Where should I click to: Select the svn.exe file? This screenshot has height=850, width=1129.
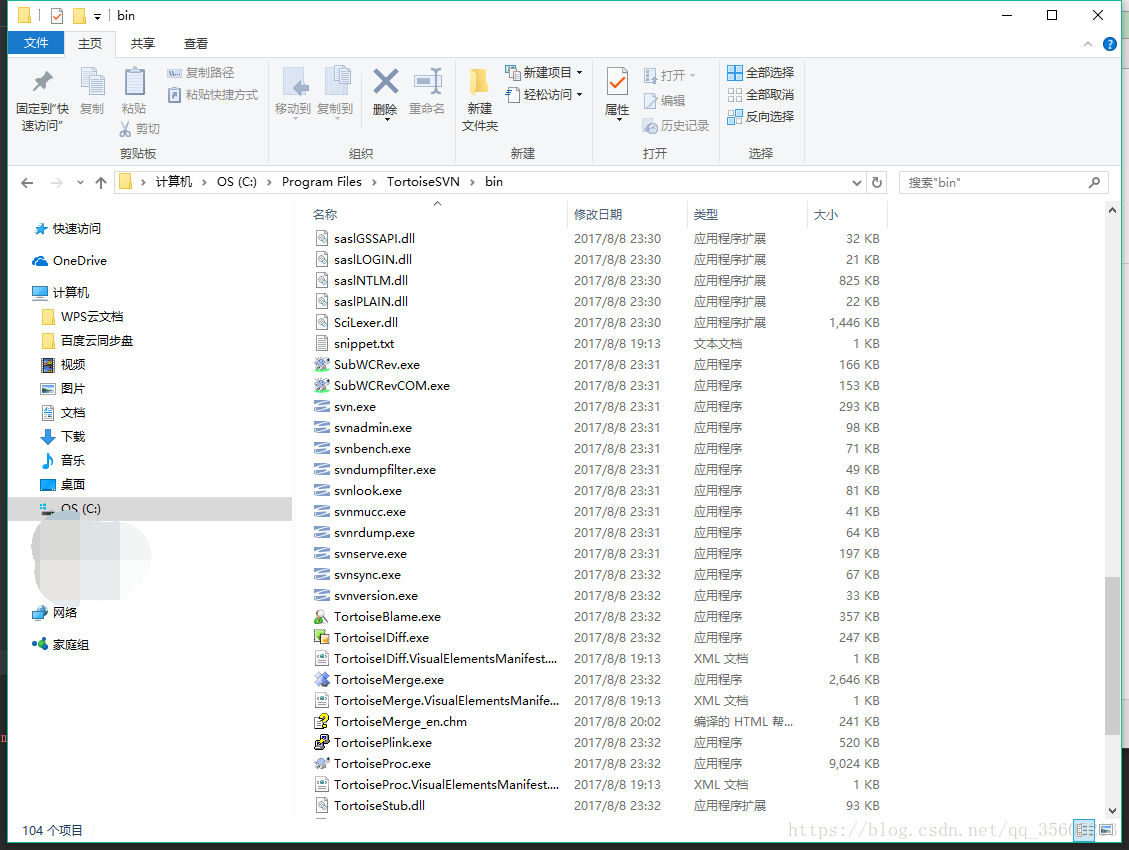click(354, 407)
